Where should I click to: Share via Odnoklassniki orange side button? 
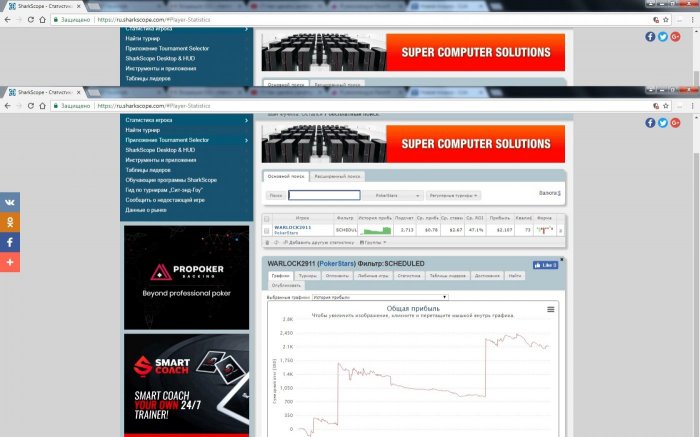click(x=10, y=222)
